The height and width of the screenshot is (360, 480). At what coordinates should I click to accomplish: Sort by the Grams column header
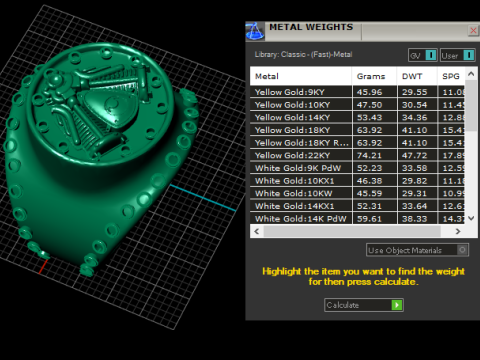click(374, 76)
